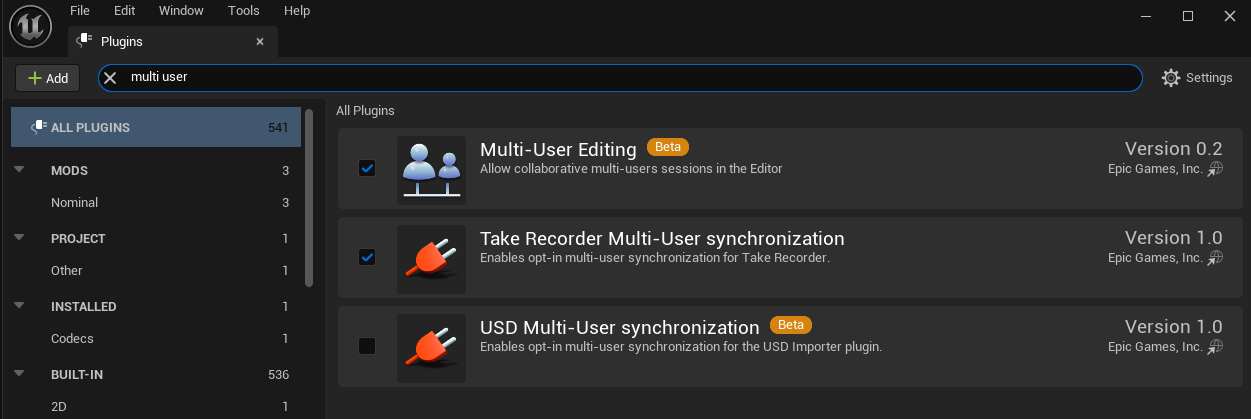The width and height of the screenshot is (1251, 419).
Task: Click the Add button
Action: tap(47, 78)
